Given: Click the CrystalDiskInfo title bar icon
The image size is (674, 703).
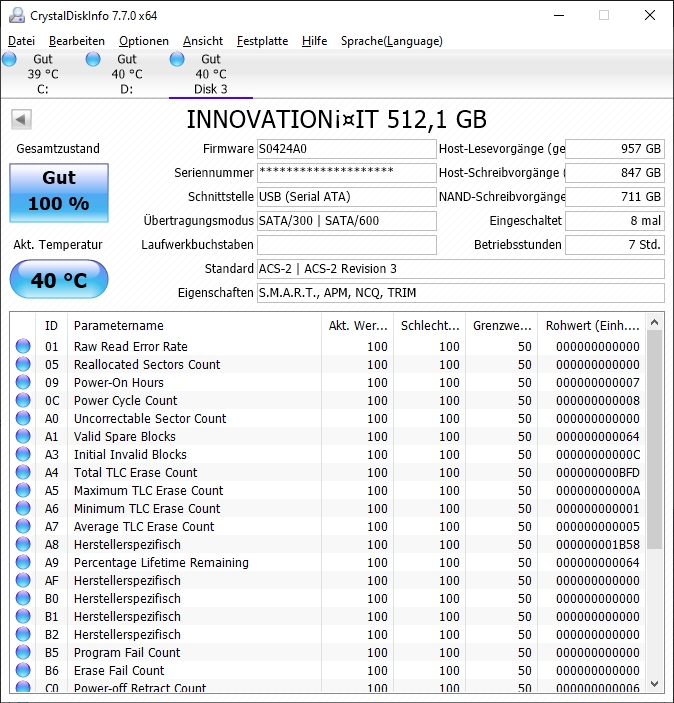Looking at the screenshot, I should (17, 16).
